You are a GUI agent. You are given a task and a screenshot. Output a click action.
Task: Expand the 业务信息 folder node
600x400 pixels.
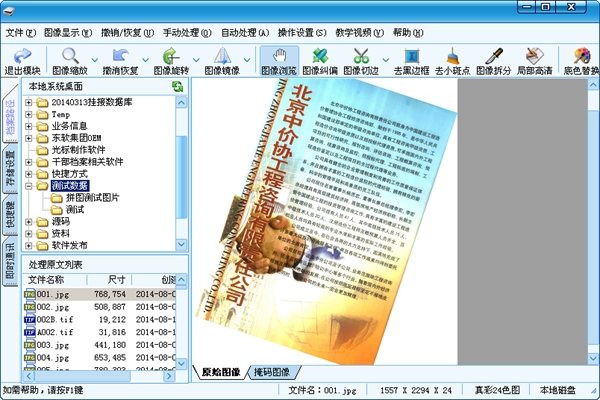tap(29, 126)
